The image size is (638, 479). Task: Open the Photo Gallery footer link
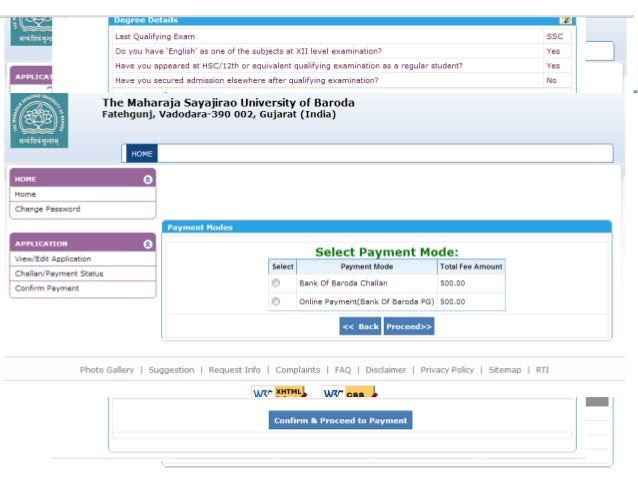tap(107, 370)
